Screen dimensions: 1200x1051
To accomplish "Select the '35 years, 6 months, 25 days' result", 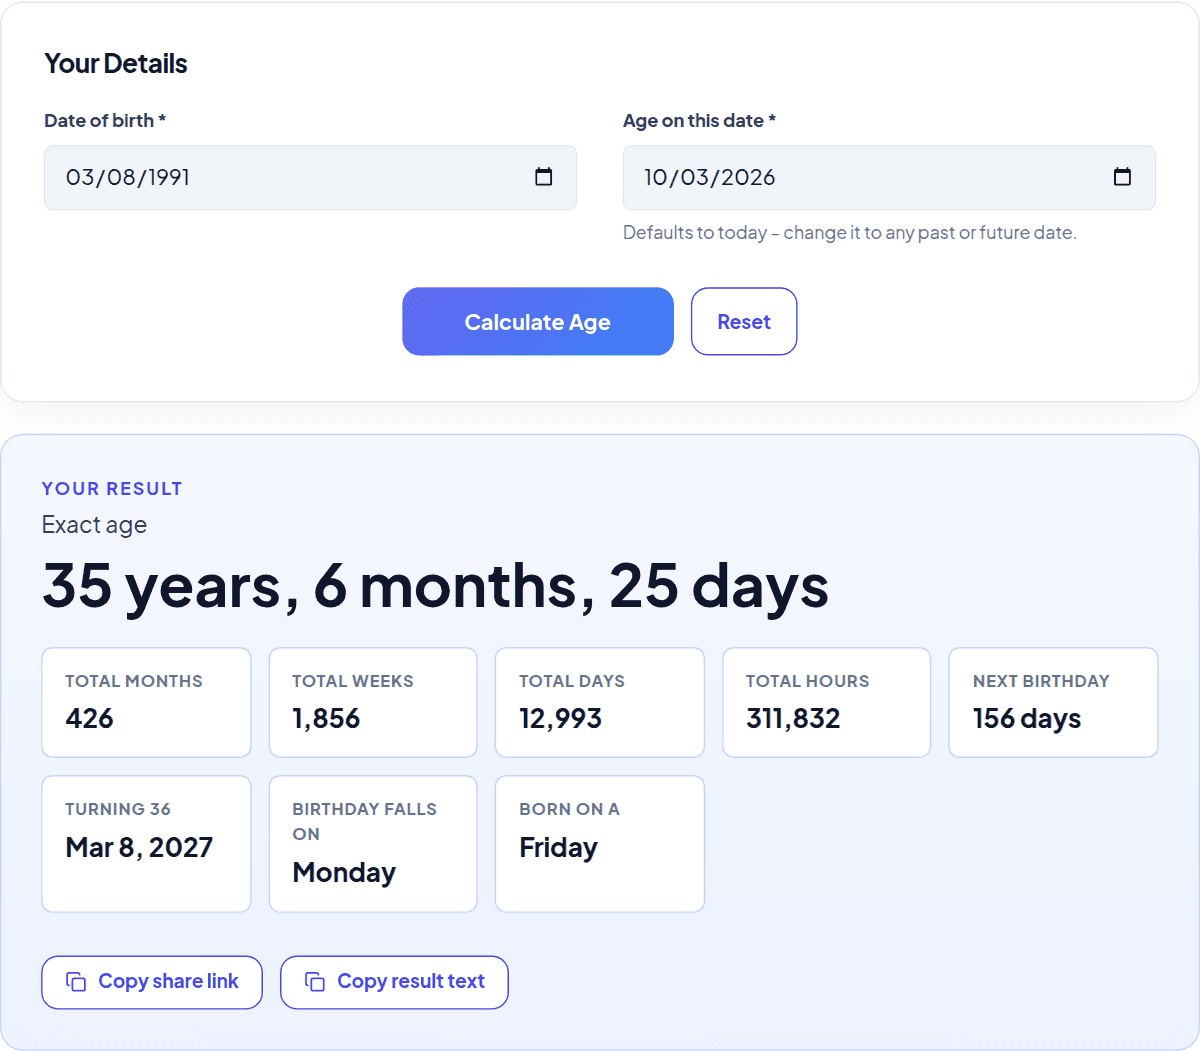I will pyautogui.click(x=435, y=586).
